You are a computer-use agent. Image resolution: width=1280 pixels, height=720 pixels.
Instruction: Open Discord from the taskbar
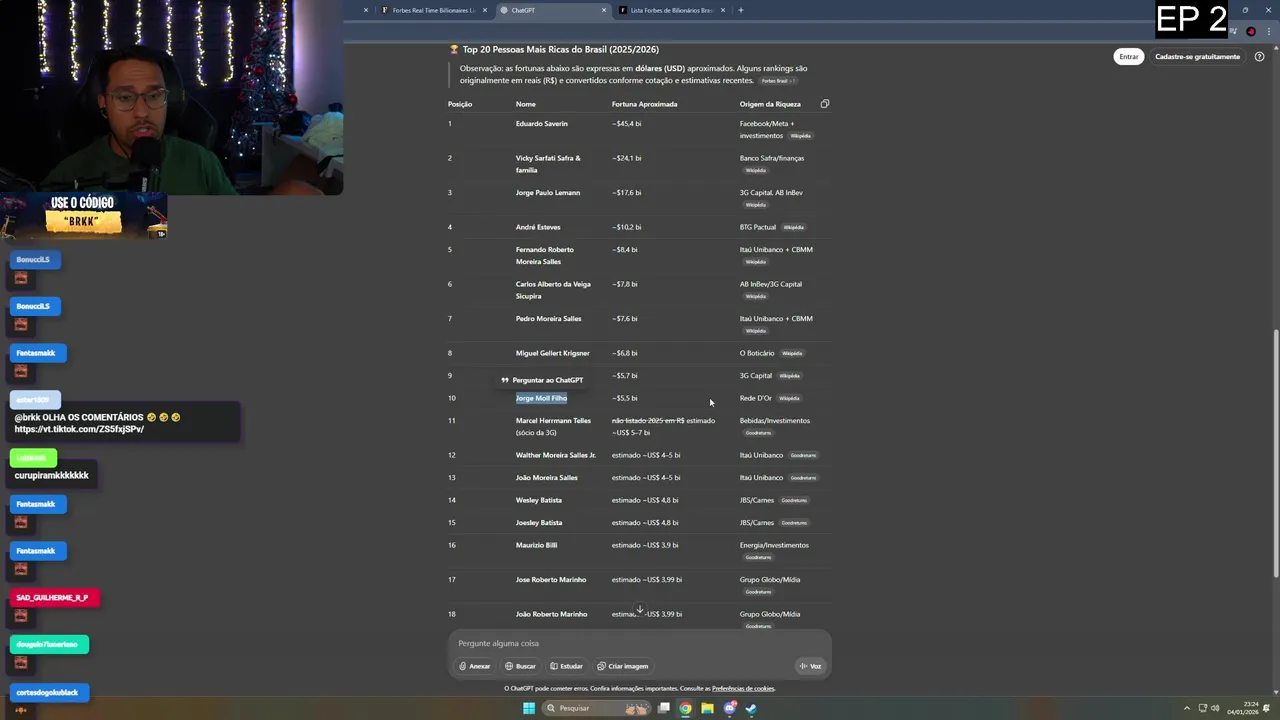pyautogui.click(x=729, y=708)
